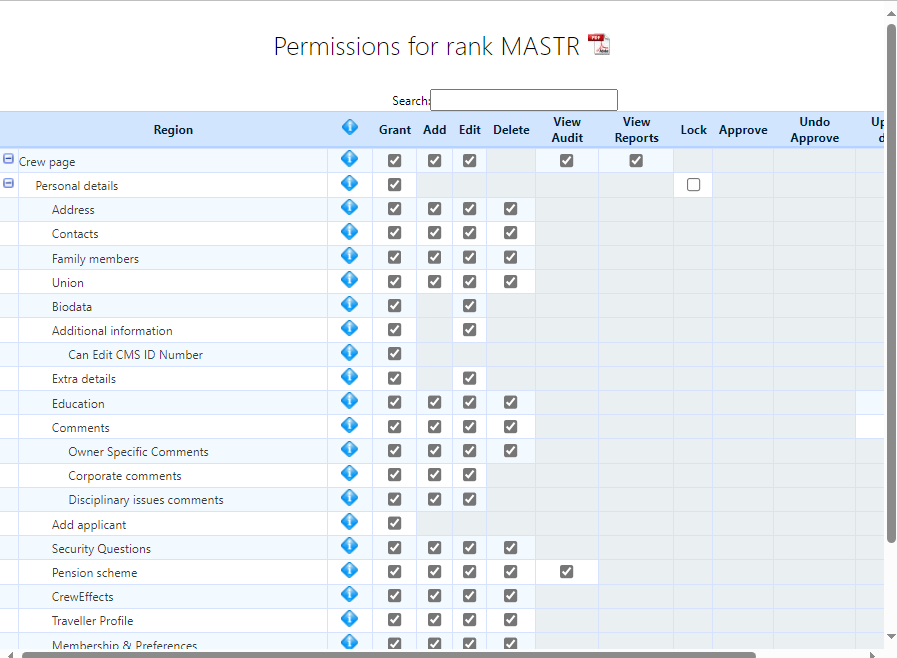Click info icon for Security Questions

[x=349, y=547]
